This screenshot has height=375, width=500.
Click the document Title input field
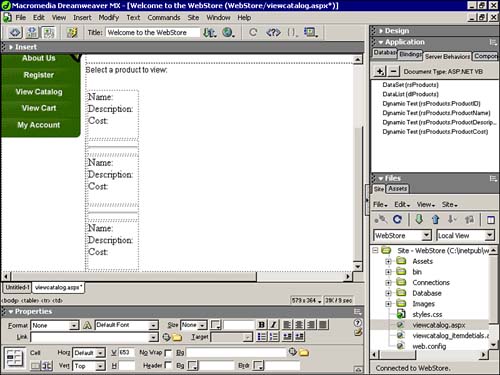[153, 32]
